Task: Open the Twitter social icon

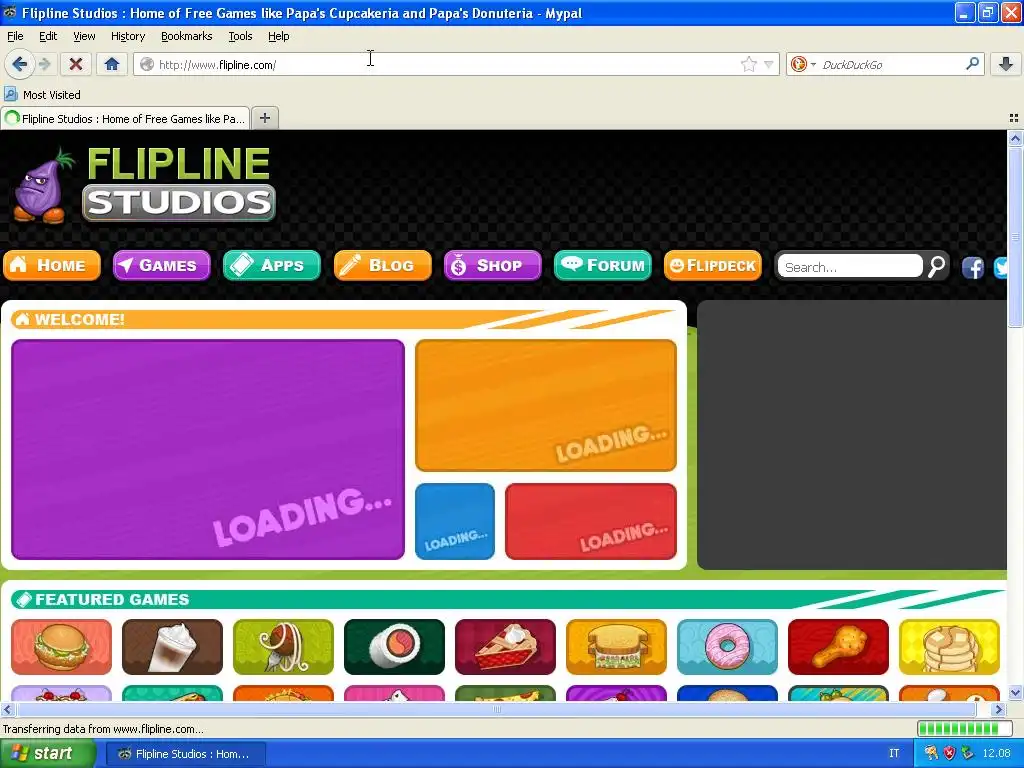Action: coord(1000,267)
